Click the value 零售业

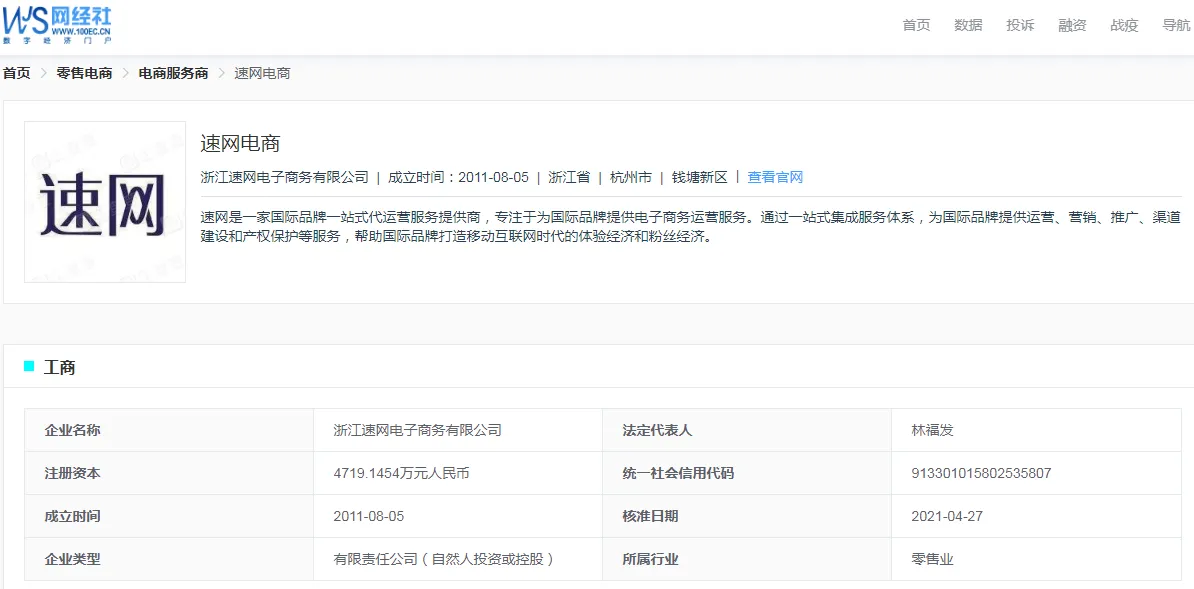(x=932, y=559)
